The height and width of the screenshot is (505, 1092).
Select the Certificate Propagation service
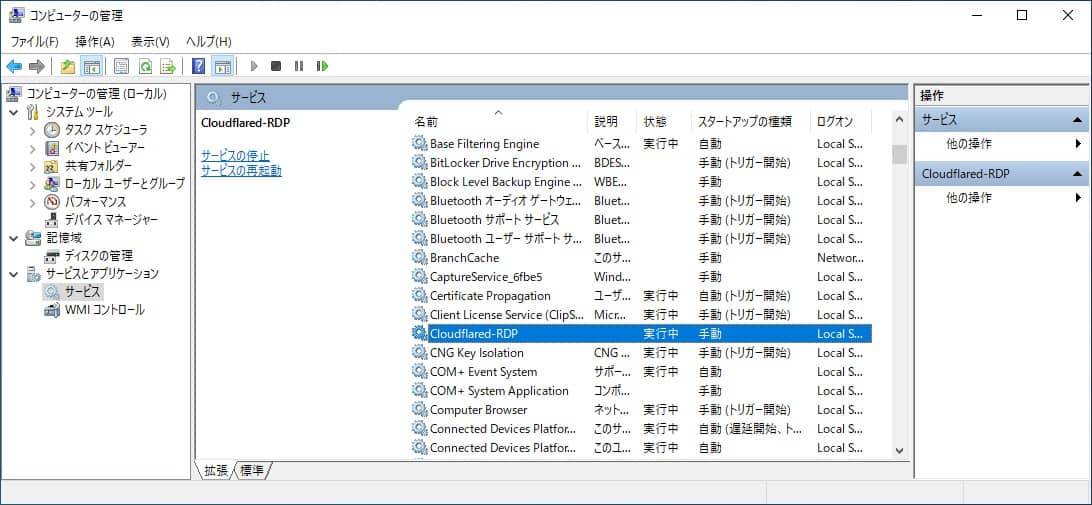(x=641, y=296)
